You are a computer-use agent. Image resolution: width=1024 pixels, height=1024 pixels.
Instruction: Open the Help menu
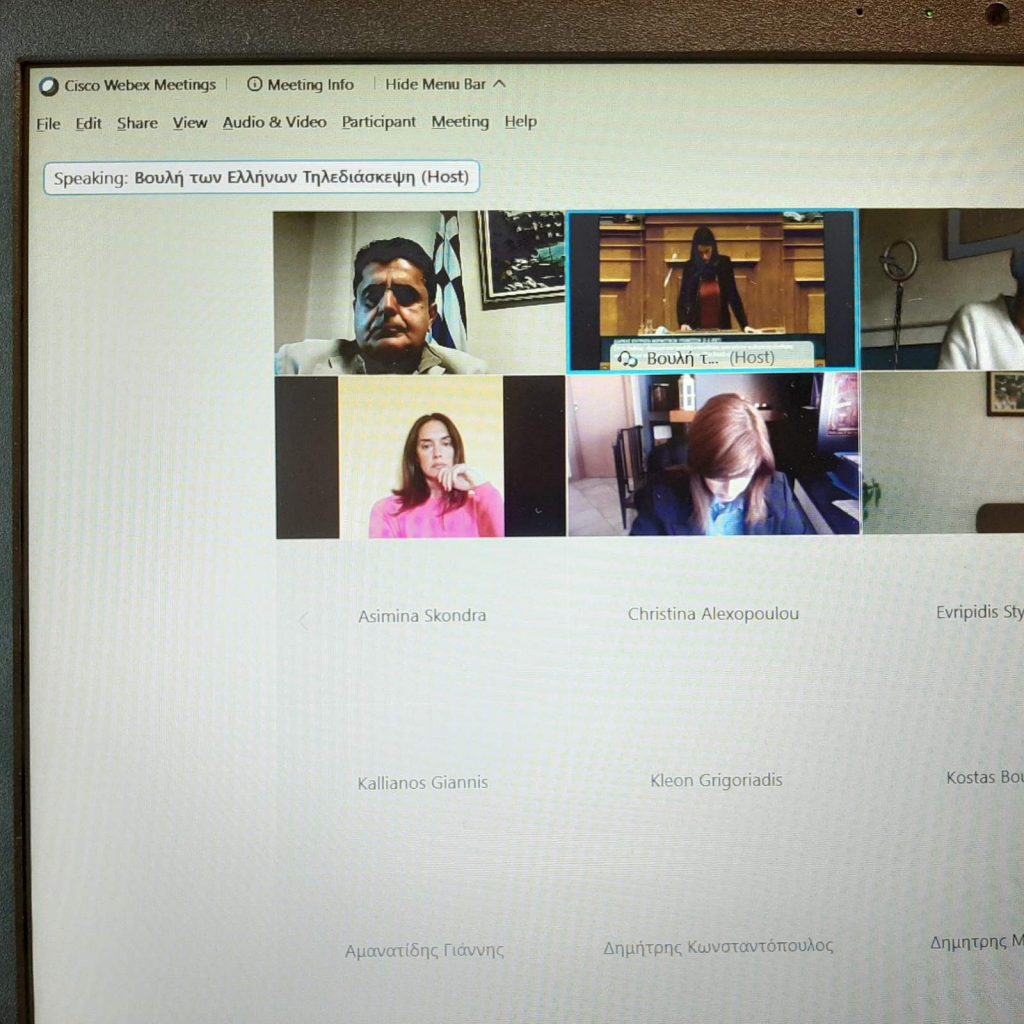[x=520, y=122]
